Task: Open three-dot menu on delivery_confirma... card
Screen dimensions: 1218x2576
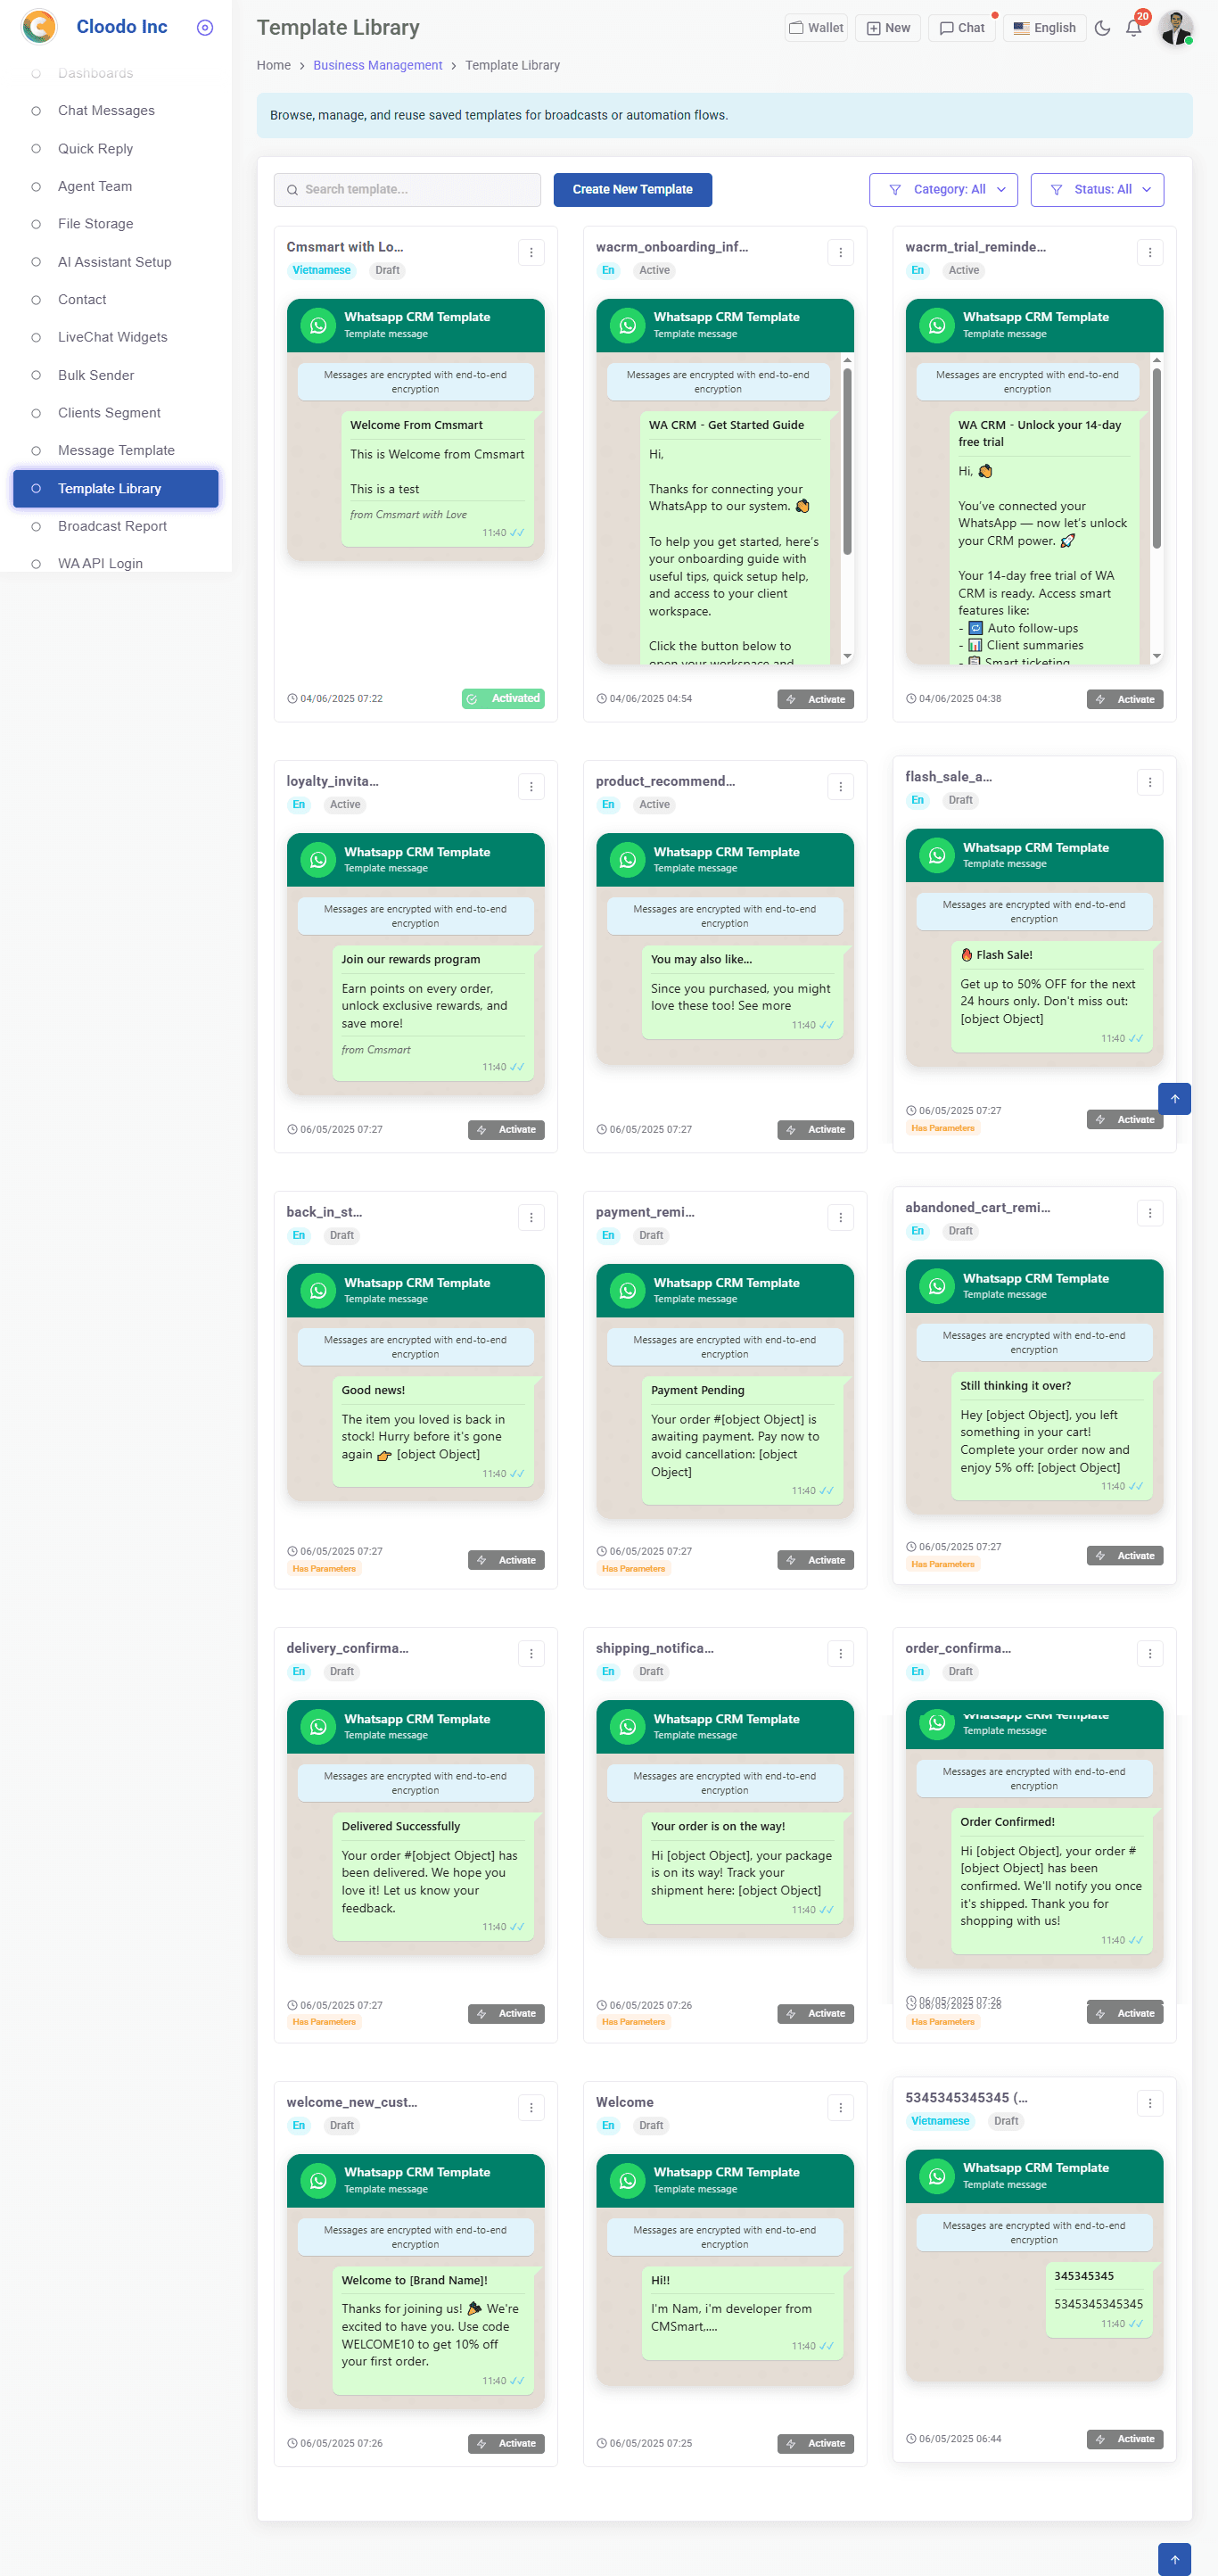Action: (531, 1654)
